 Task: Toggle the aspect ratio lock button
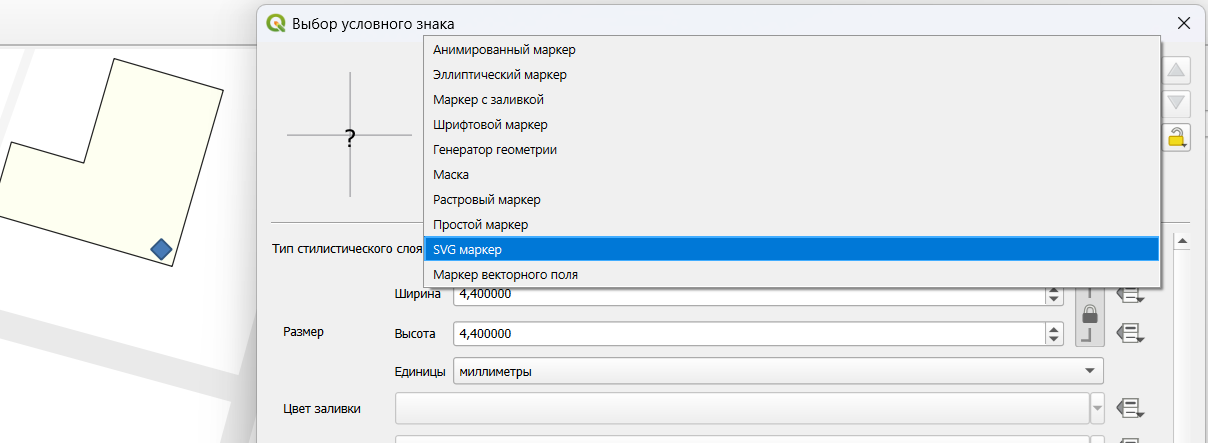click(1090, 315)
